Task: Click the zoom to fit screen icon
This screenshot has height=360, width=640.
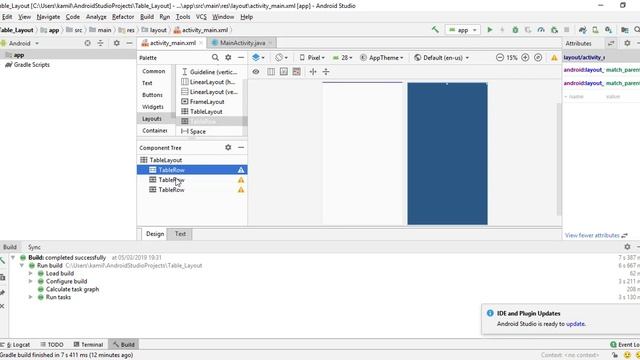Action: click(538, 58)
